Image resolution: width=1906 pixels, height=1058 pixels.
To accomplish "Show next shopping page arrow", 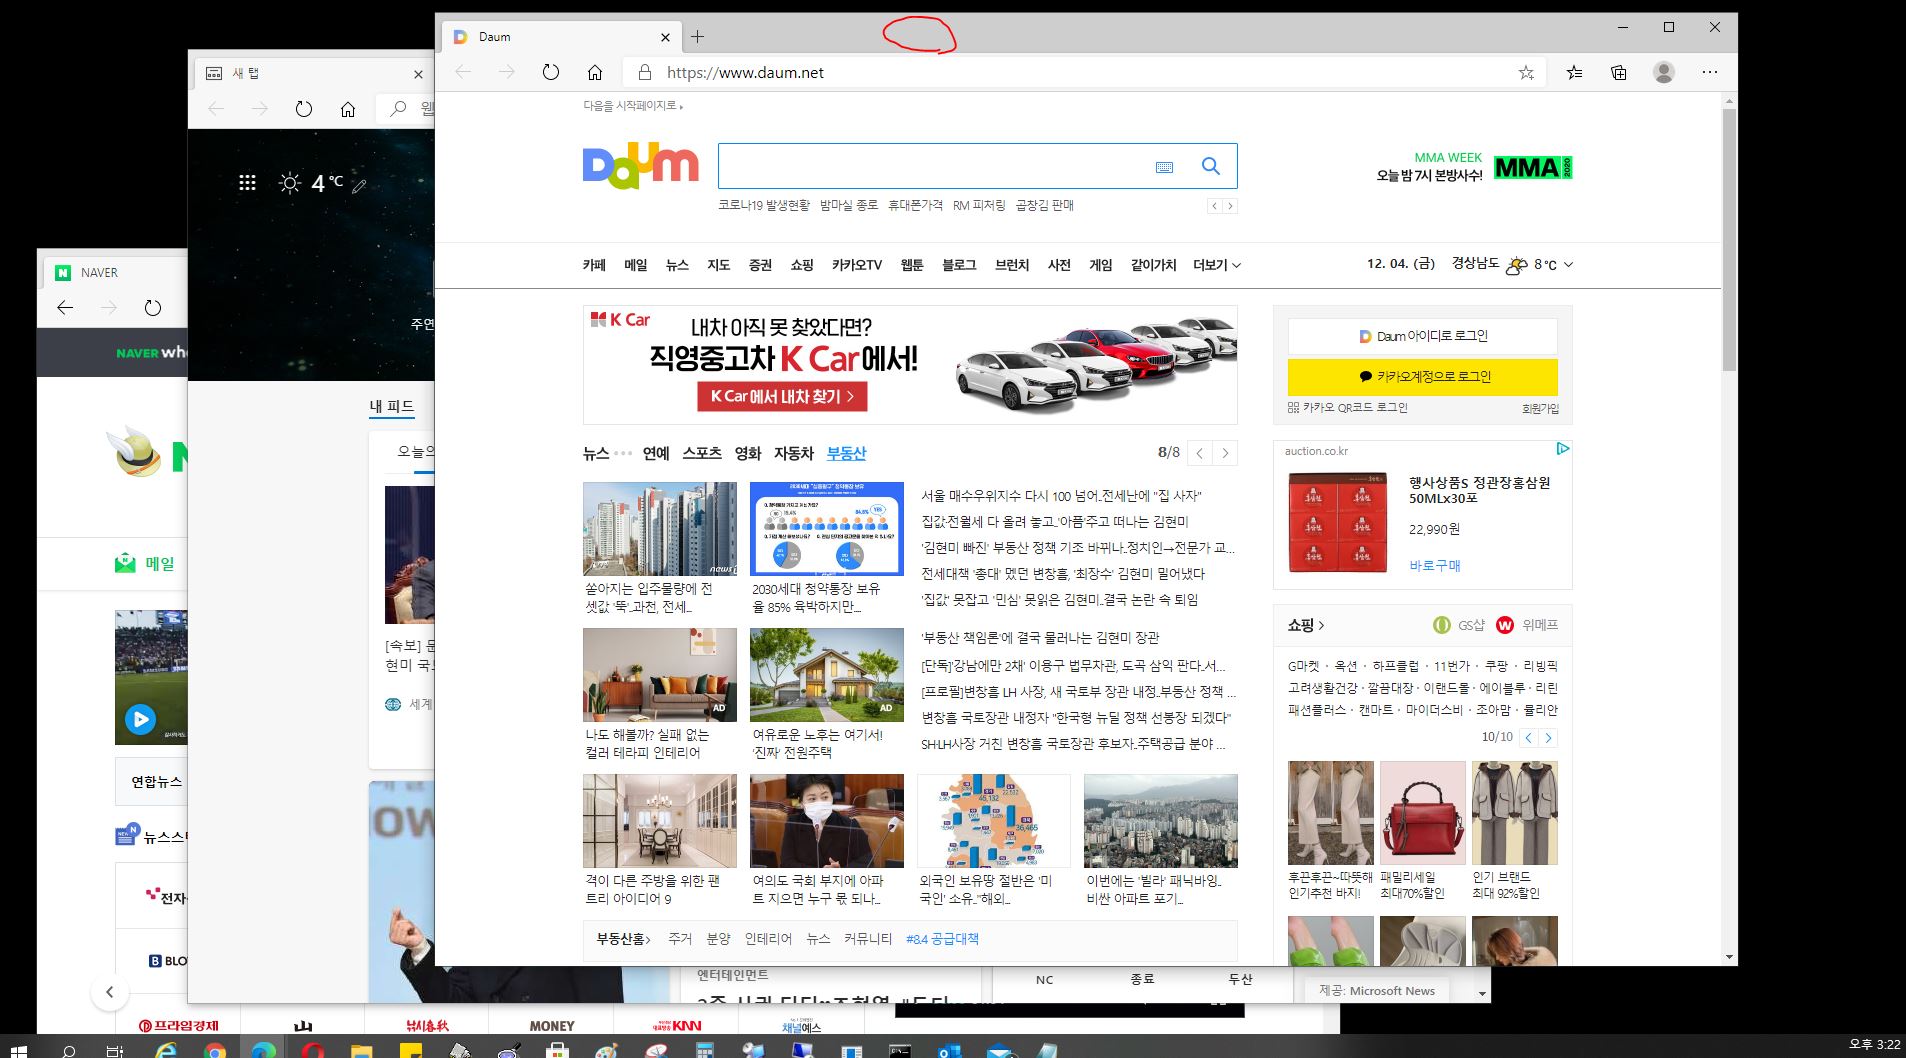I will click(x=1548, y=738).
